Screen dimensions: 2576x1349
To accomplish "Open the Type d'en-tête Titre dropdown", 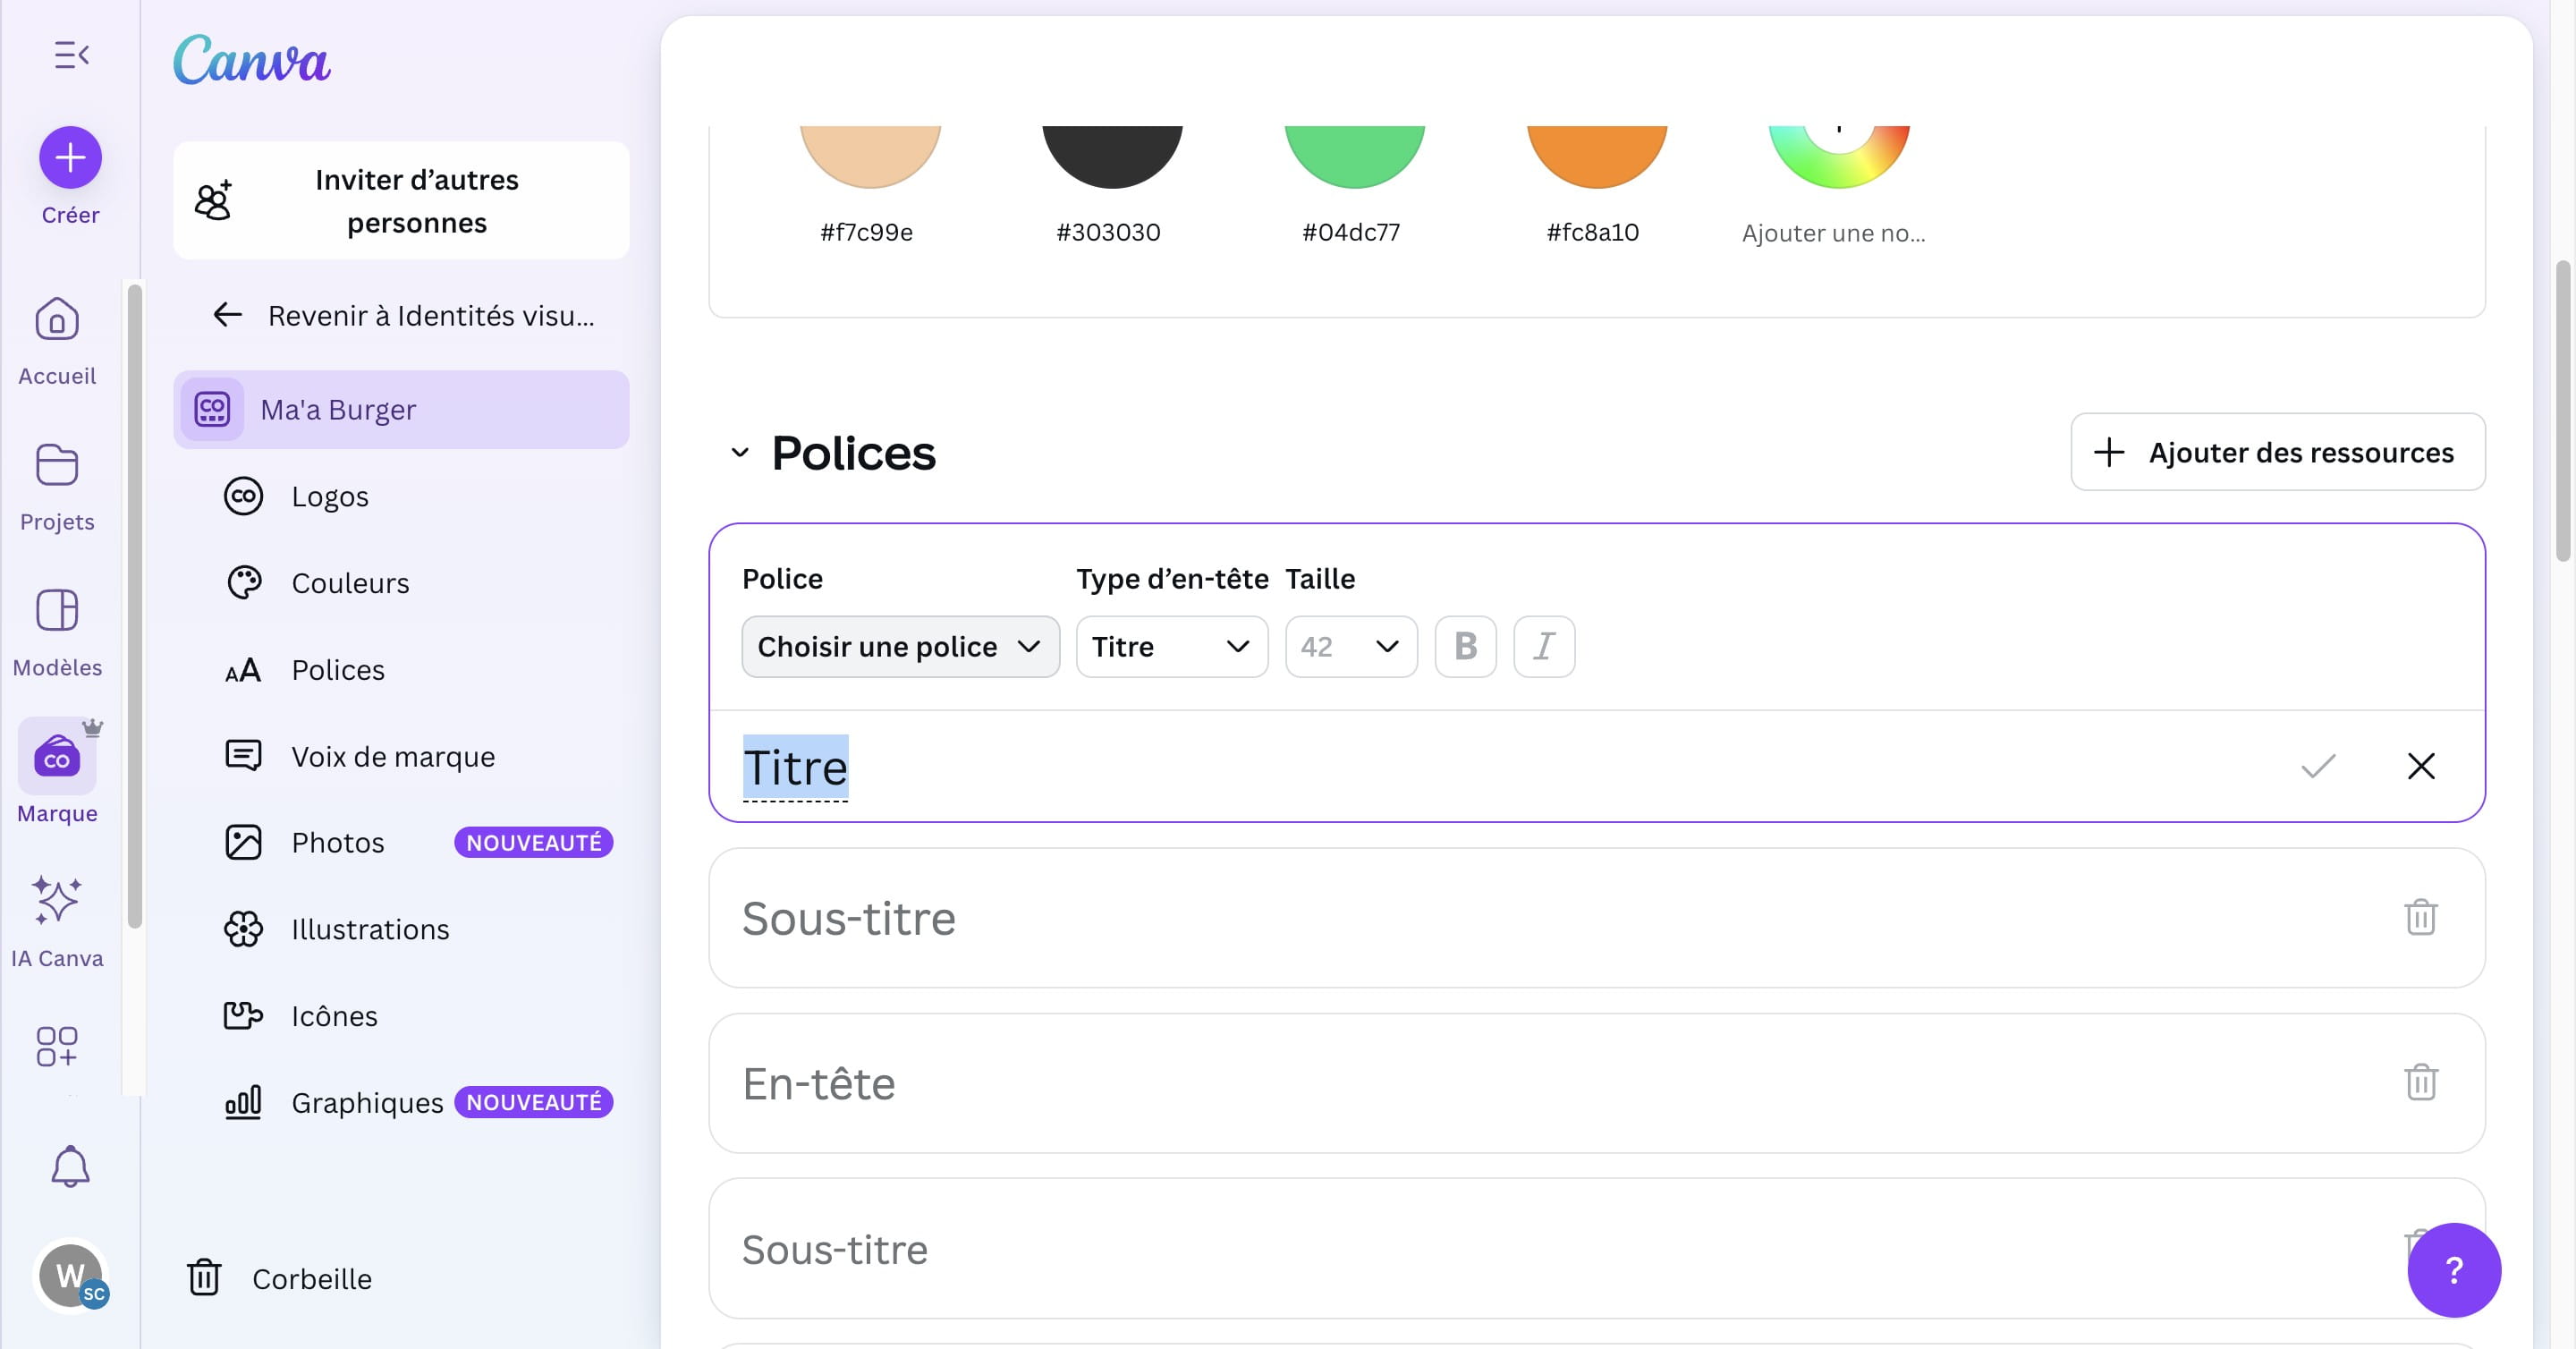I will [1171, 647].
